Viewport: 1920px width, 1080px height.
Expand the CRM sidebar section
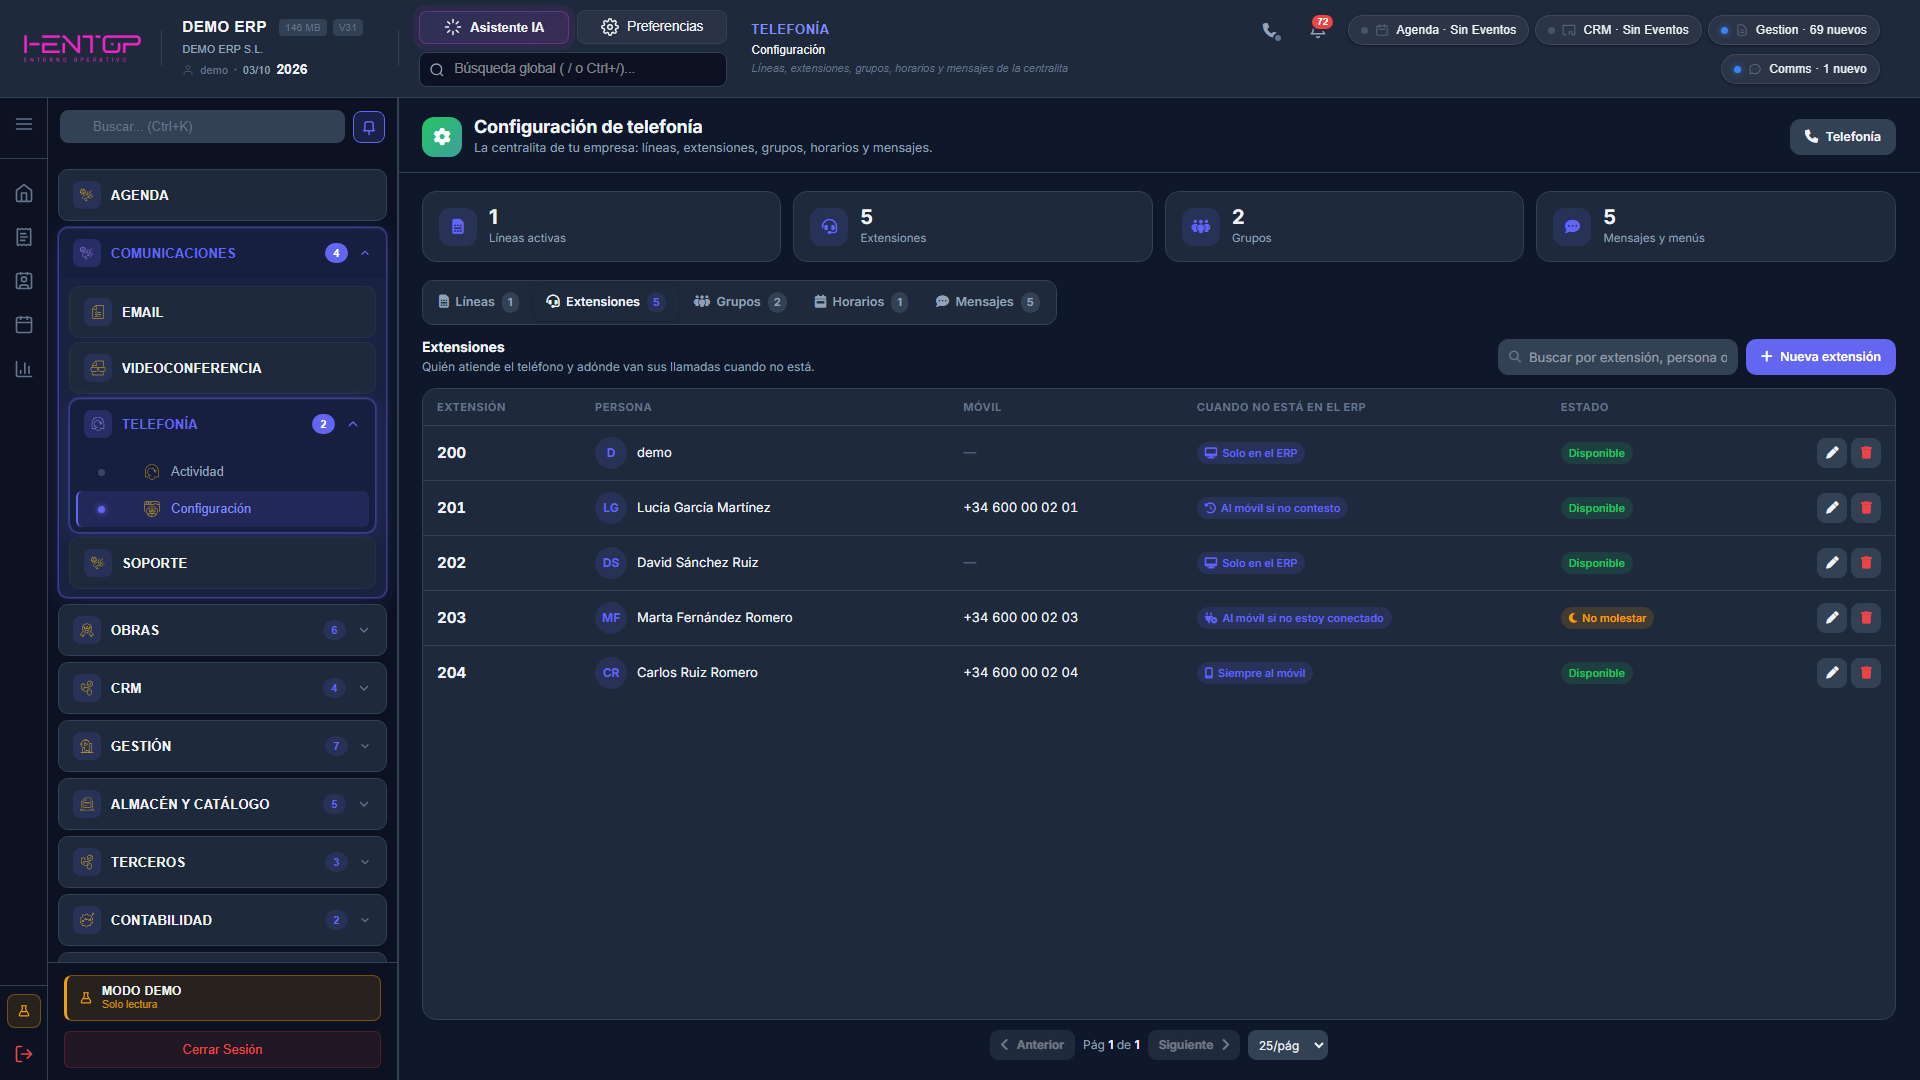pyautogui.click(x=364, y=688)
